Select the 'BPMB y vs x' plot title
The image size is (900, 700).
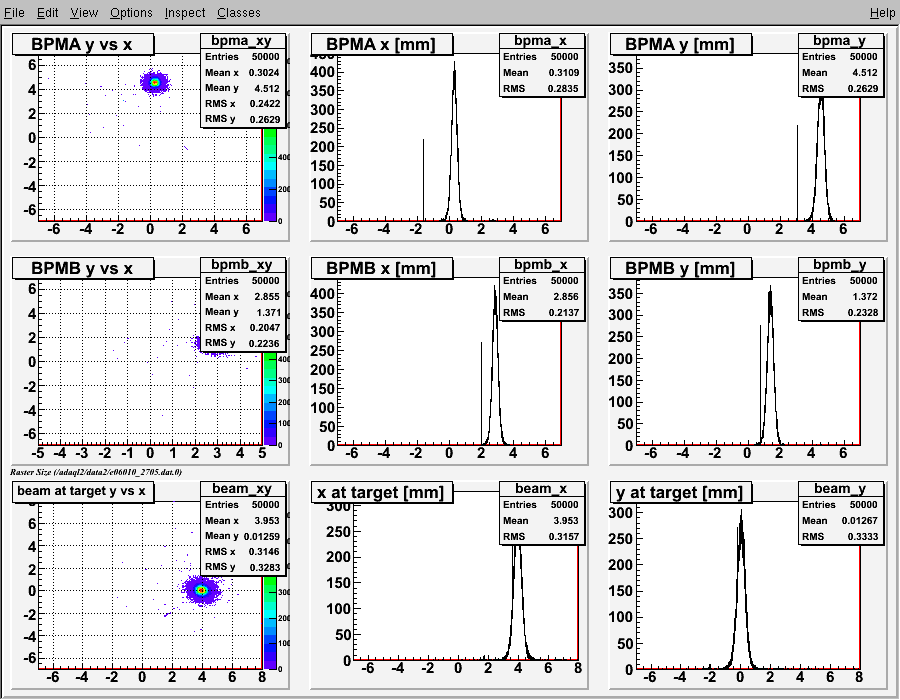(83, 268)
